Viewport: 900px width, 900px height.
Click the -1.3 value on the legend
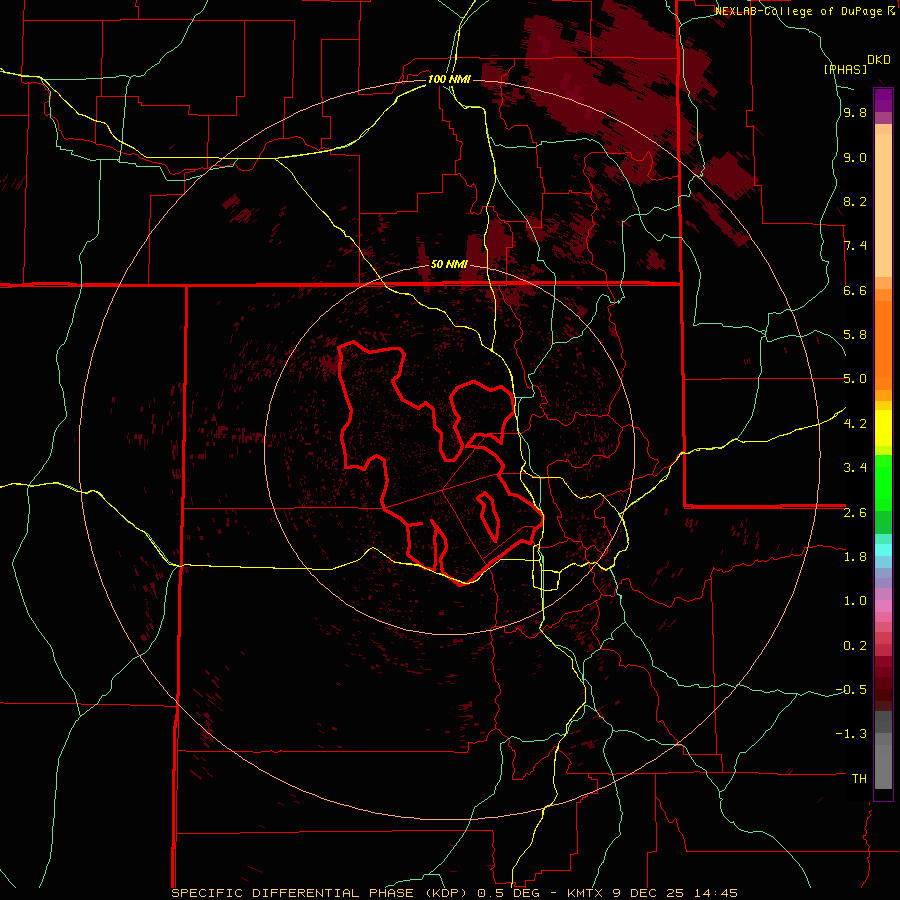point(851,734)
